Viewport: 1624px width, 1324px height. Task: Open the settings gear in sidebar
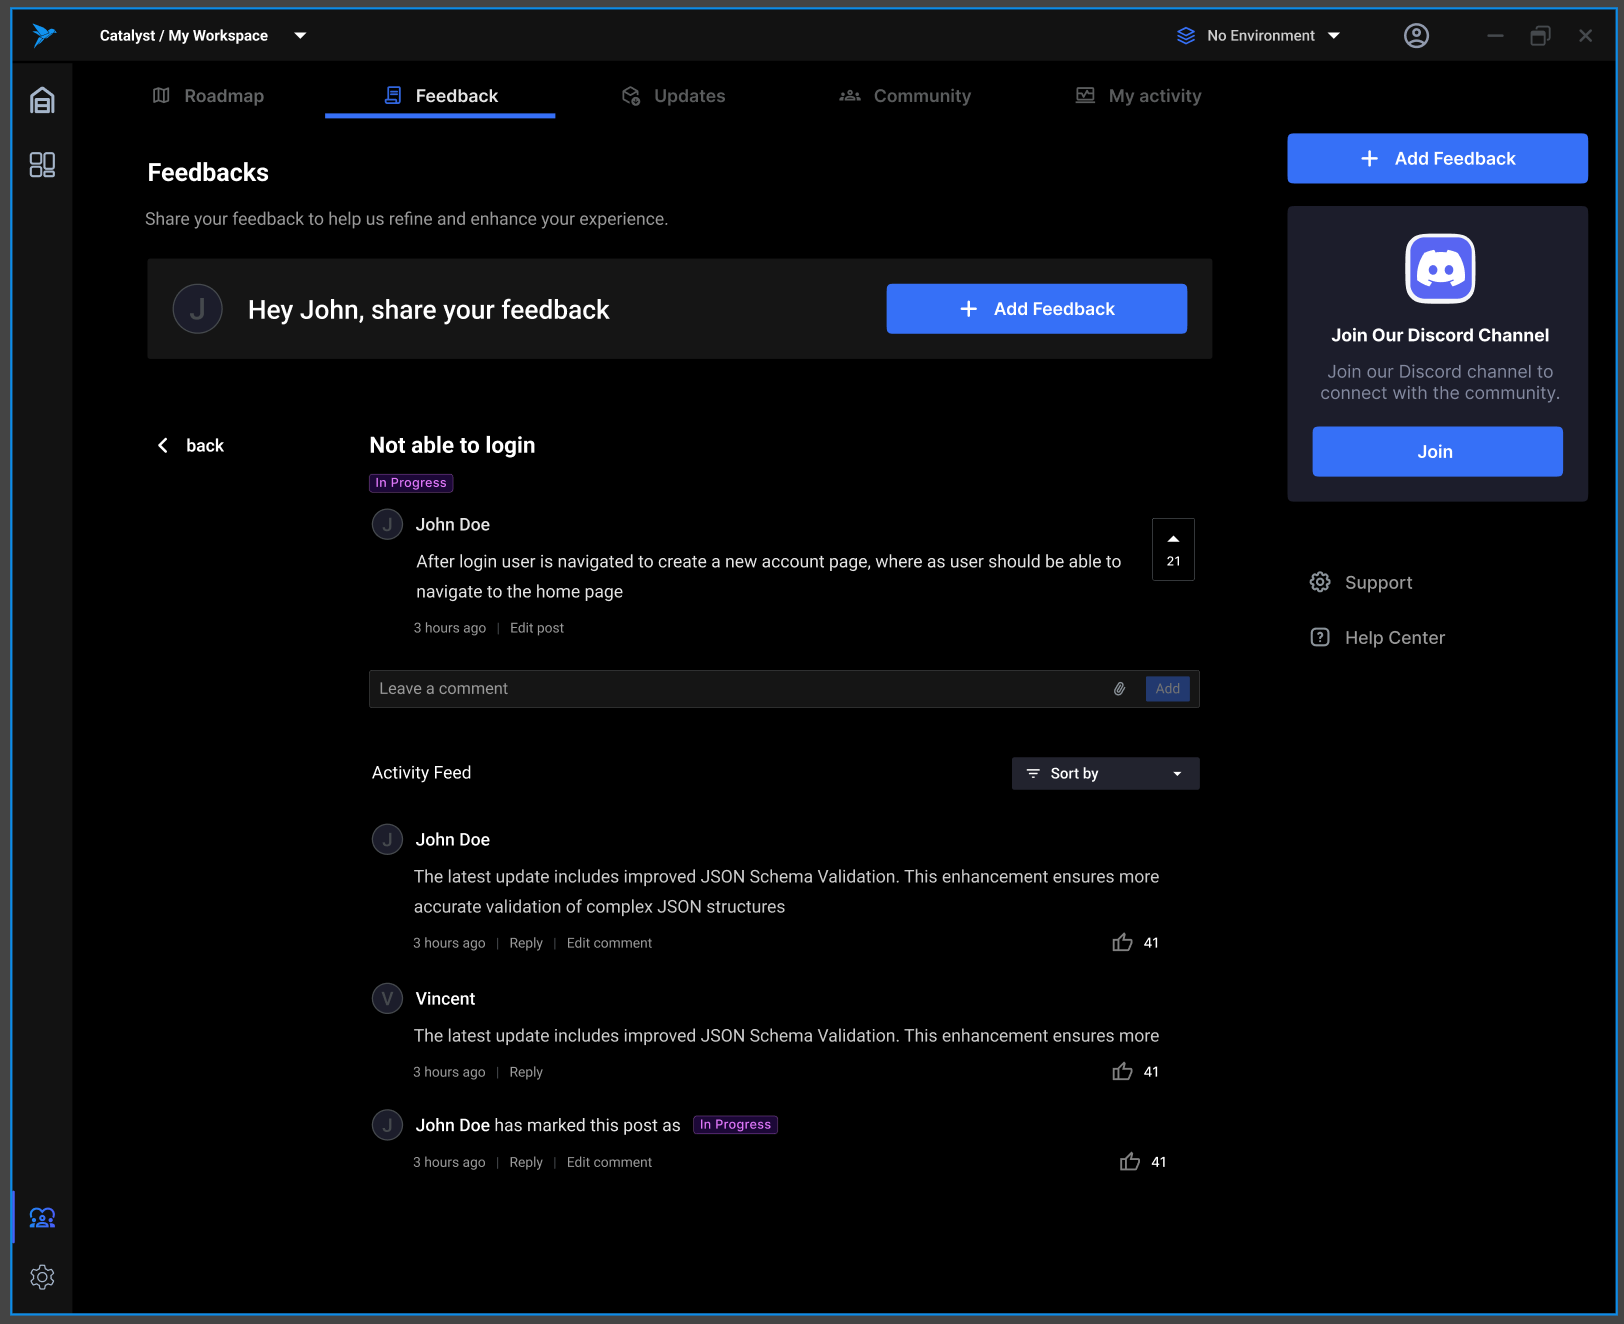42,1277
